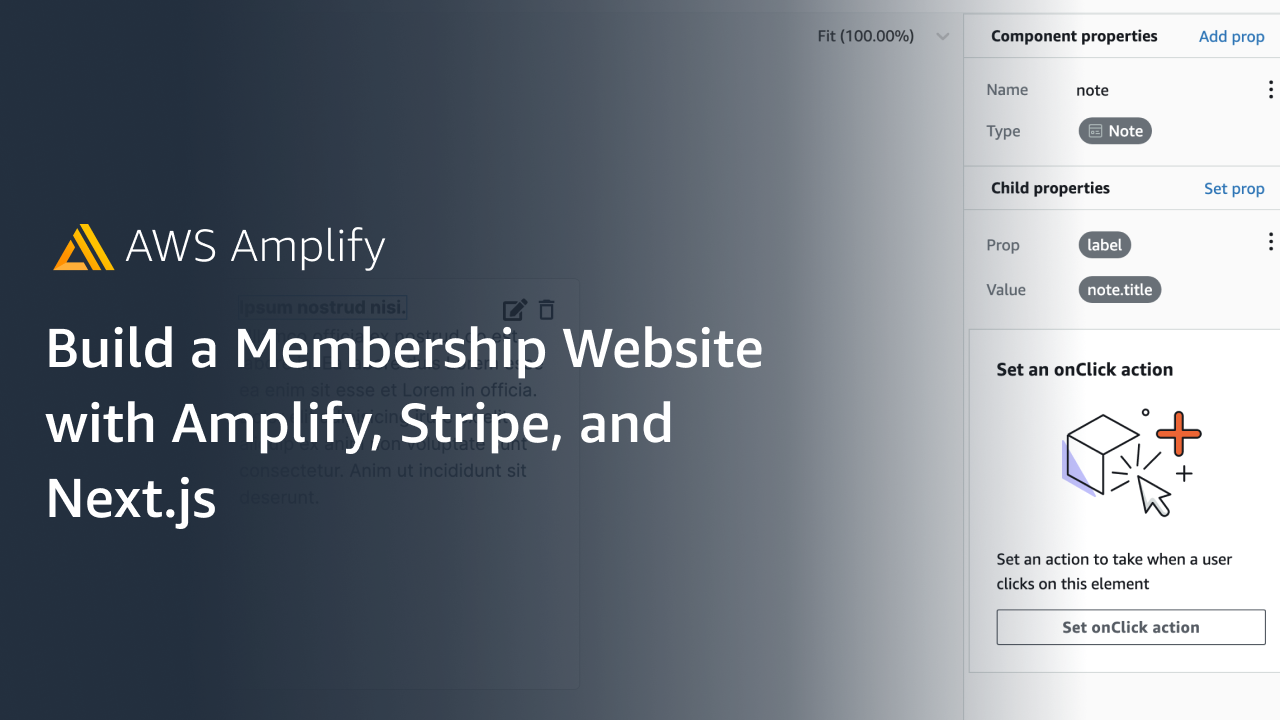Select the note.title value chip

(1119, 290)
